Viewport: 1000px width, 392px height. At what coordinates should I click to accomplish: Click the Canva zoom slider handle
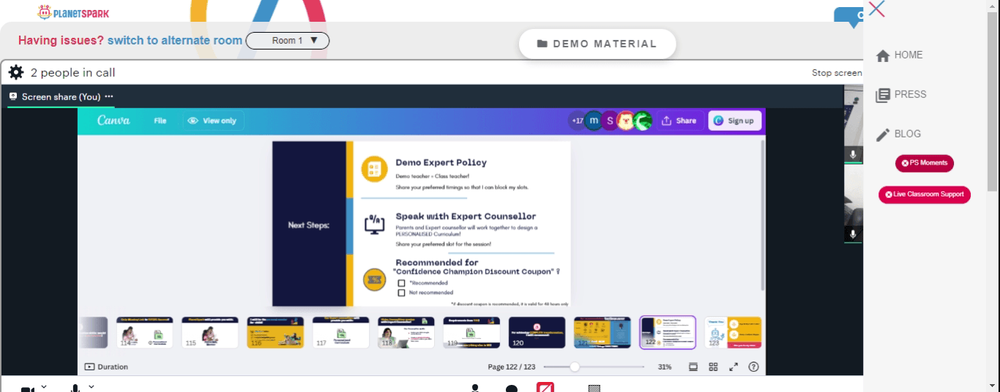(575, 367)
